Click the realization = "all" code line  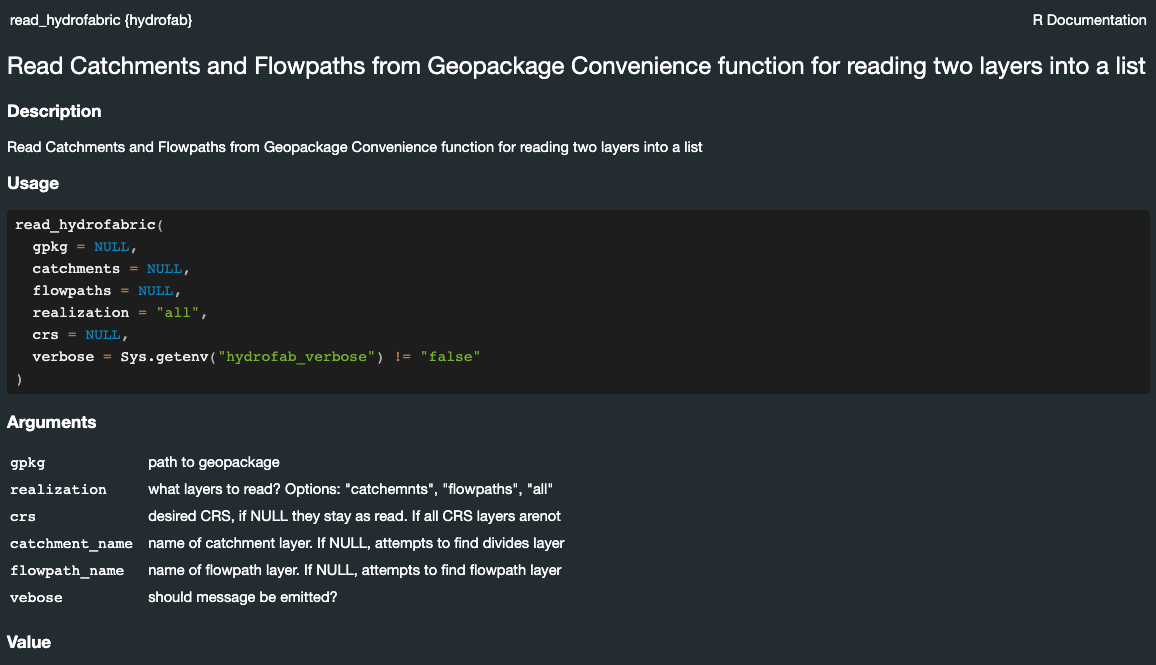tap(120, 313)
